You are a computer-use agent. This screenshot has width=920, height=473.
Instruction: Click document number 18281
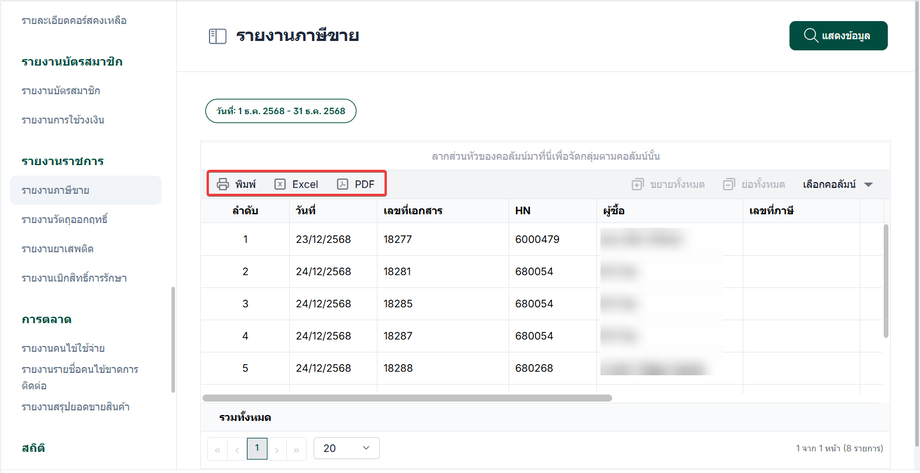pos(397,272)
